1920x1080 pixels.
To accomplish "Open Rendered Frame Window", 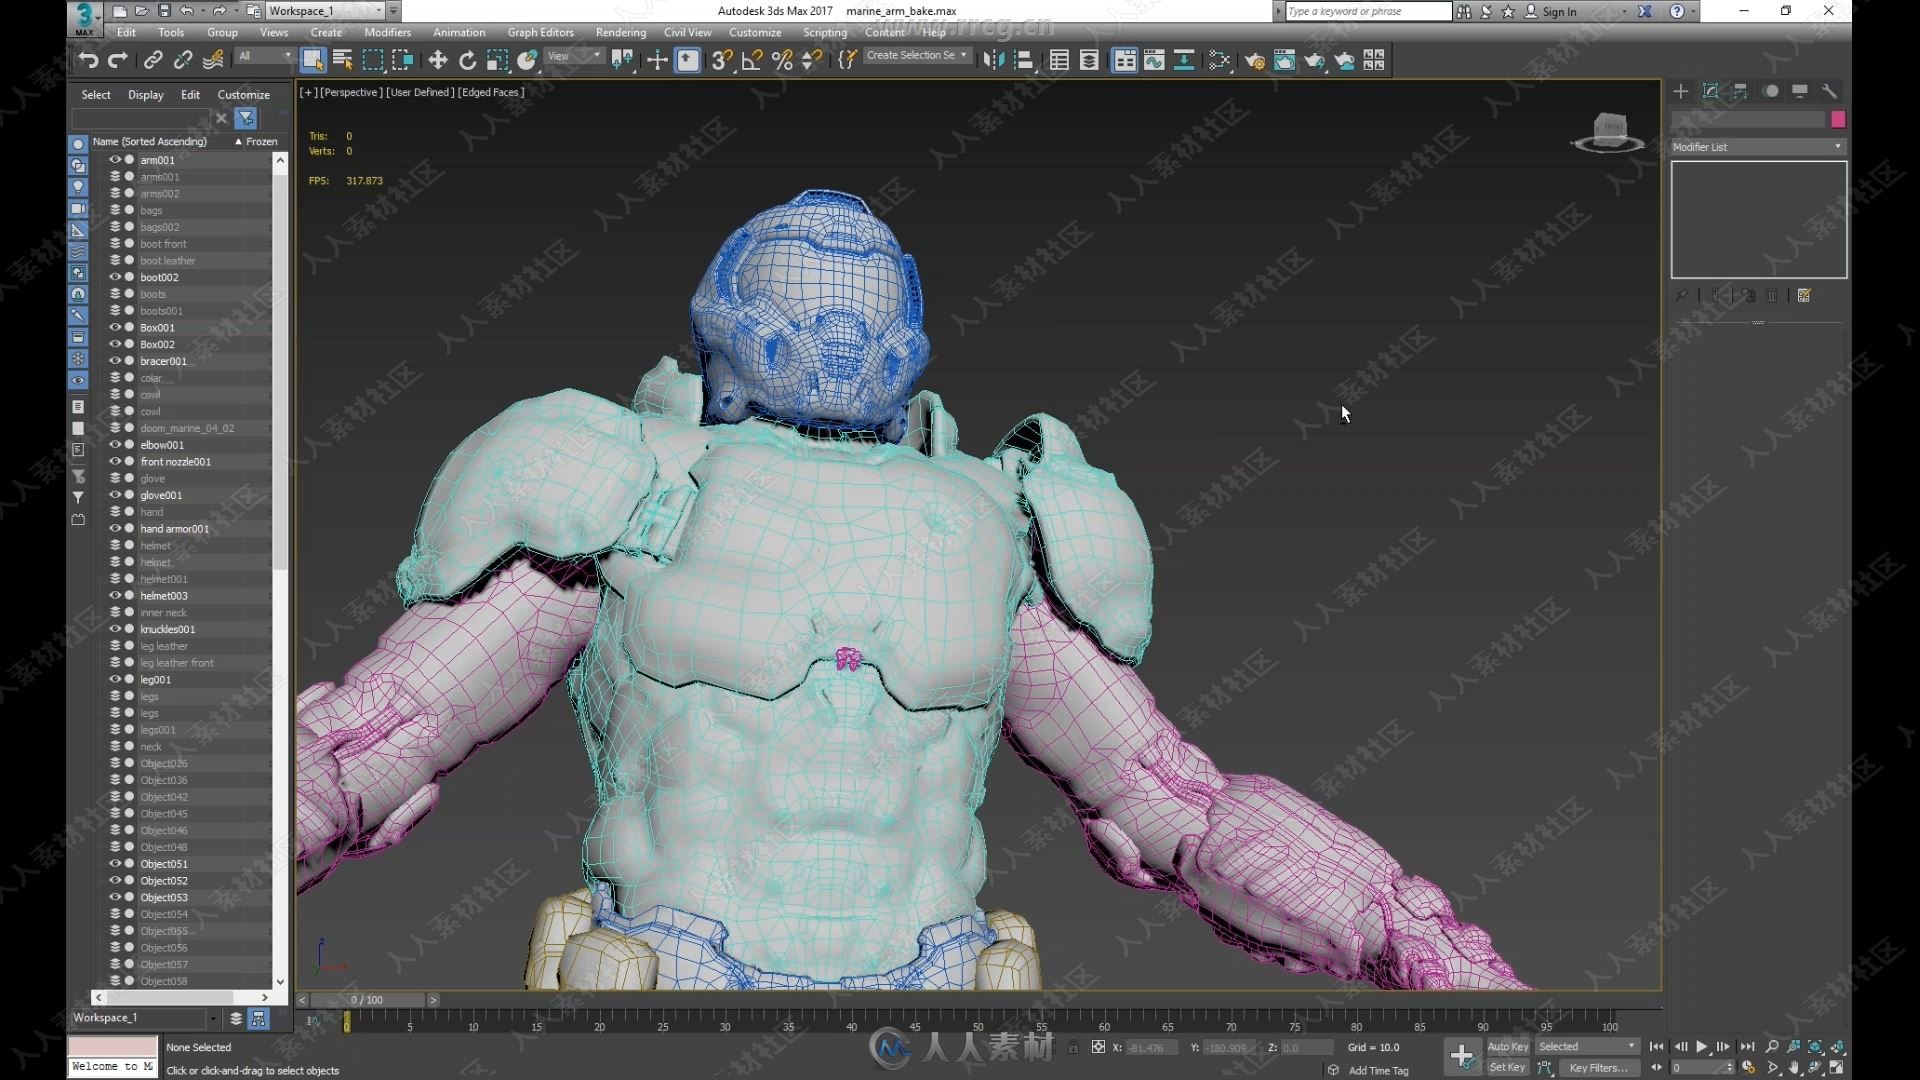I will pyautogui.click(x=1284, y=60).
